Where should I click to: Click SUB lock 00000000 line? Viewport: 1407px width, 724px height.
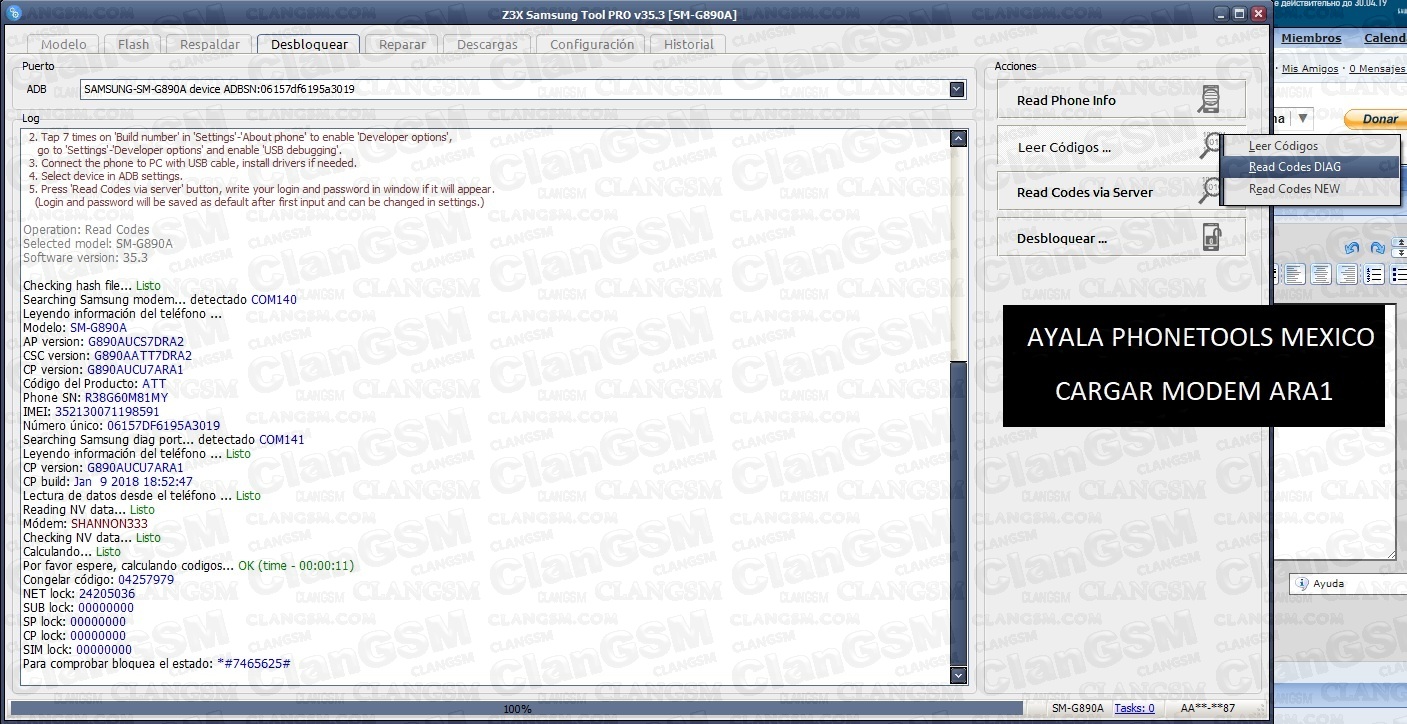tap(78, 607)
